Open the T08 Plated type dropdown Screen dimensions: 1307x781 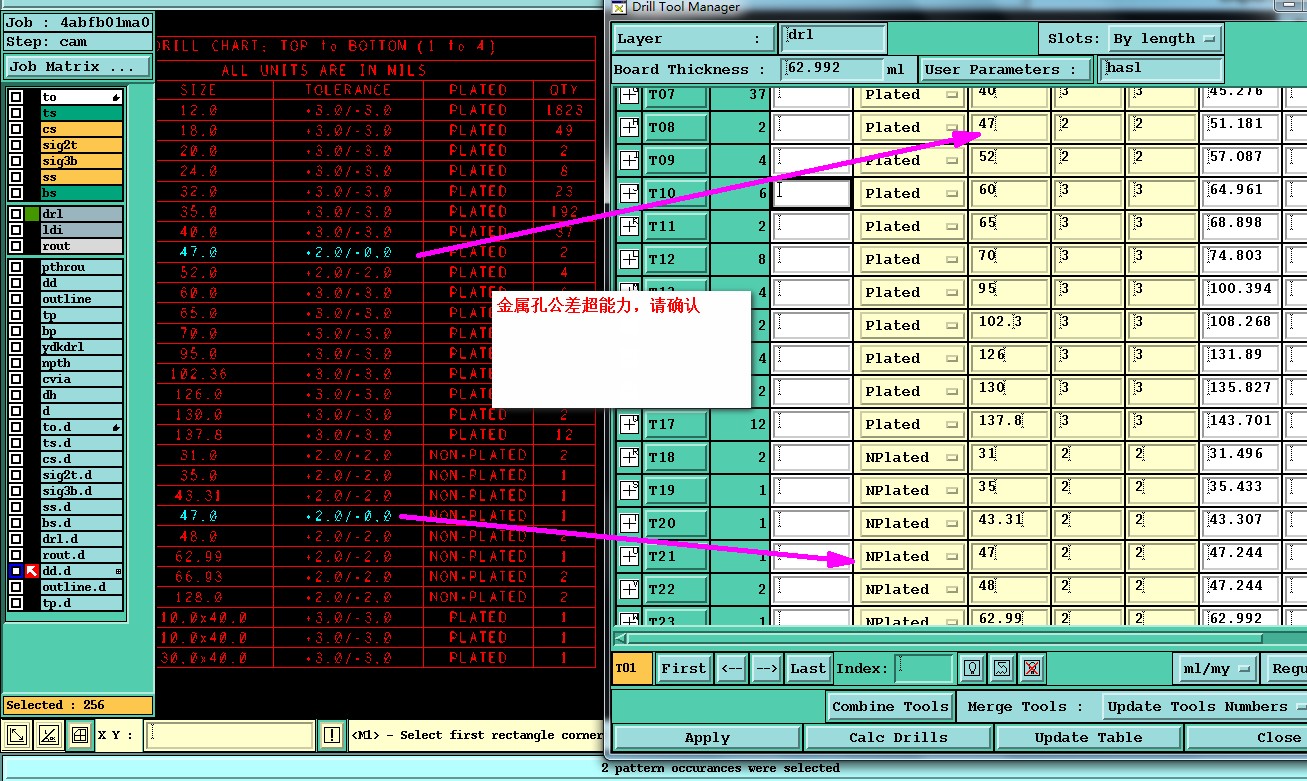911,127
